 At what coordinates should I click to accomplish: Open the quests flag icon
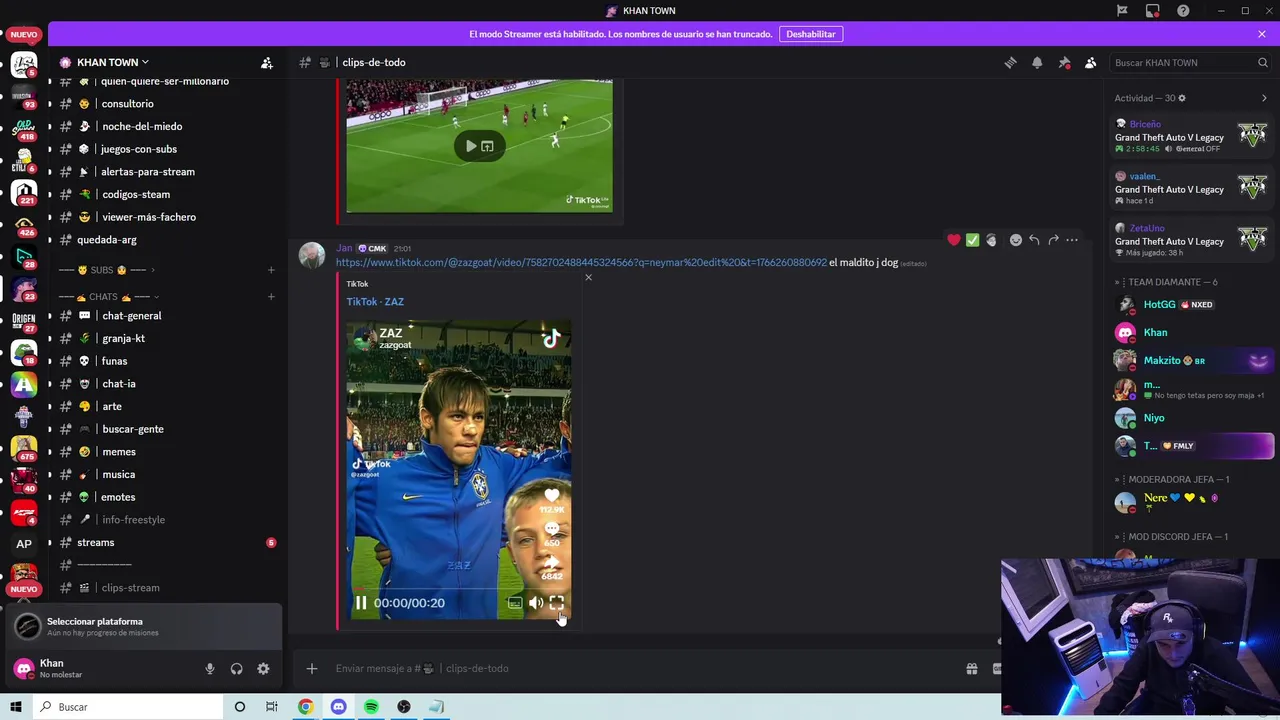[1122, 11]
